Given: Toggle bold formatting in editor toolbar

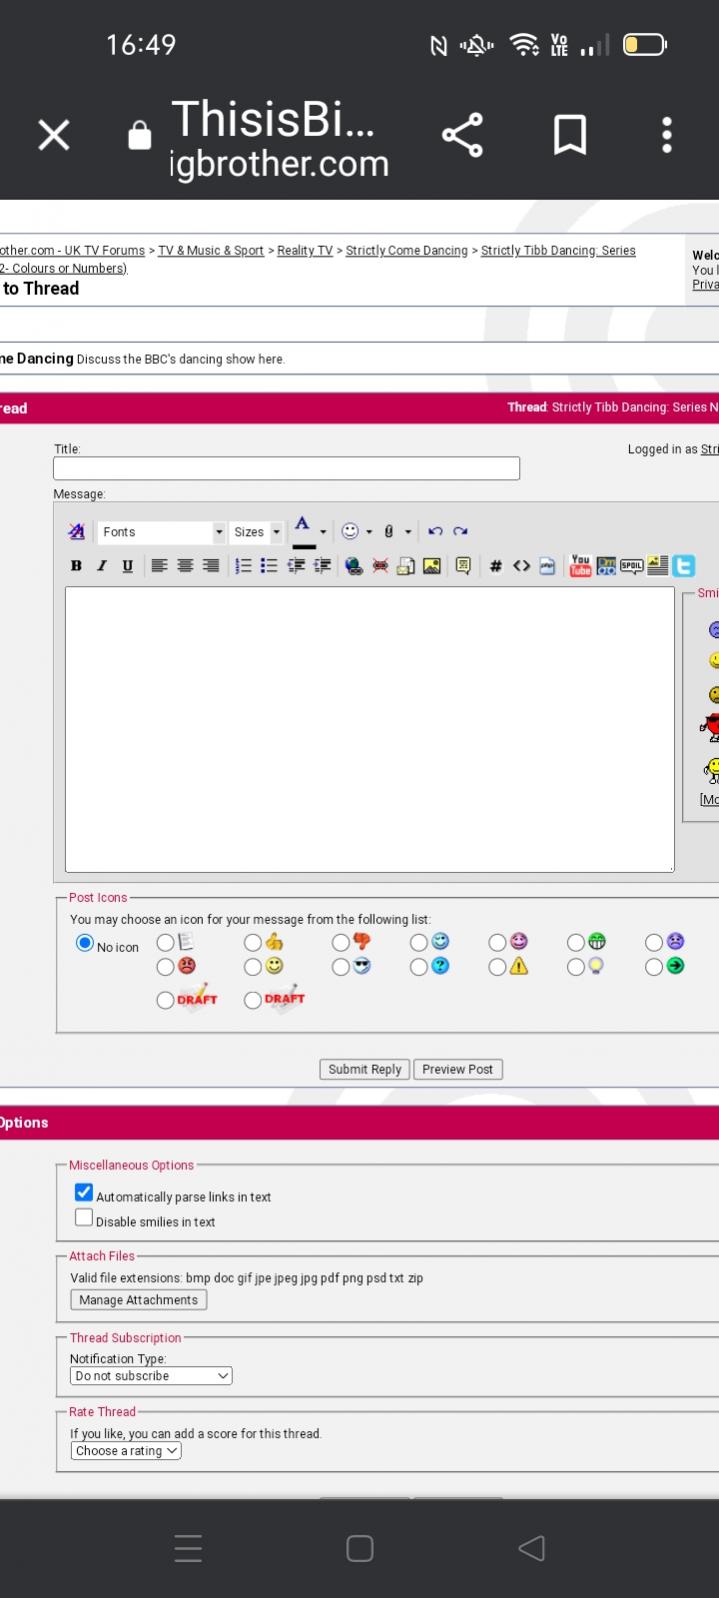Looking at the screenshot, I should tap(76, 566).
